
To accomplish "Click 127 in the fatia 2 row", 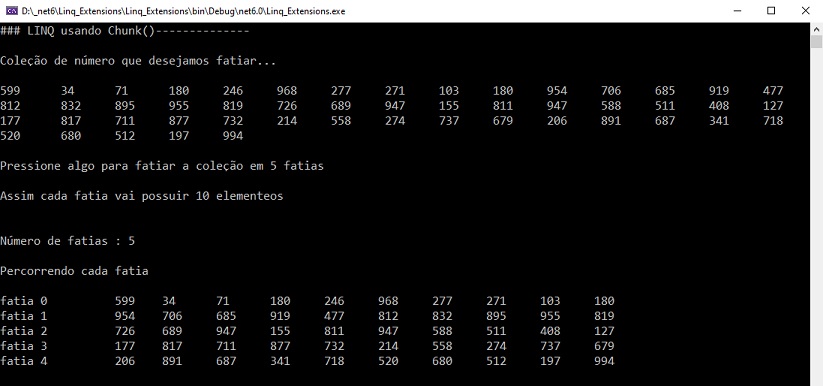I will 604,331.
